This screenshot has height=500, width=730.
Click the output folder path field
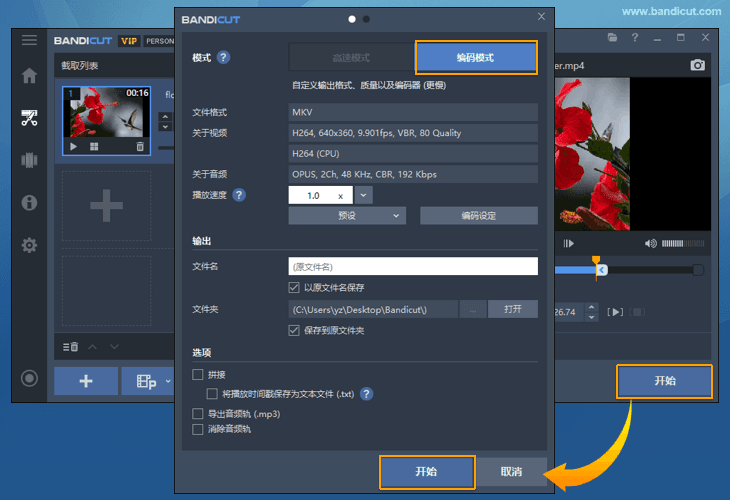[373, 309]
